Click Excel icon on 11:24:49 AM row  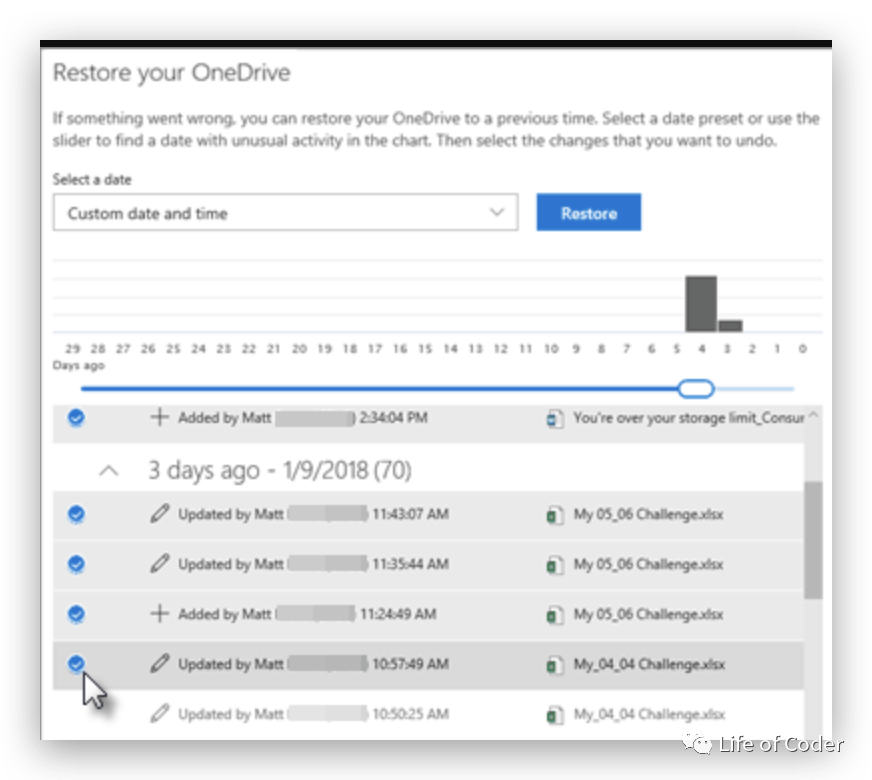coord(555,615)
